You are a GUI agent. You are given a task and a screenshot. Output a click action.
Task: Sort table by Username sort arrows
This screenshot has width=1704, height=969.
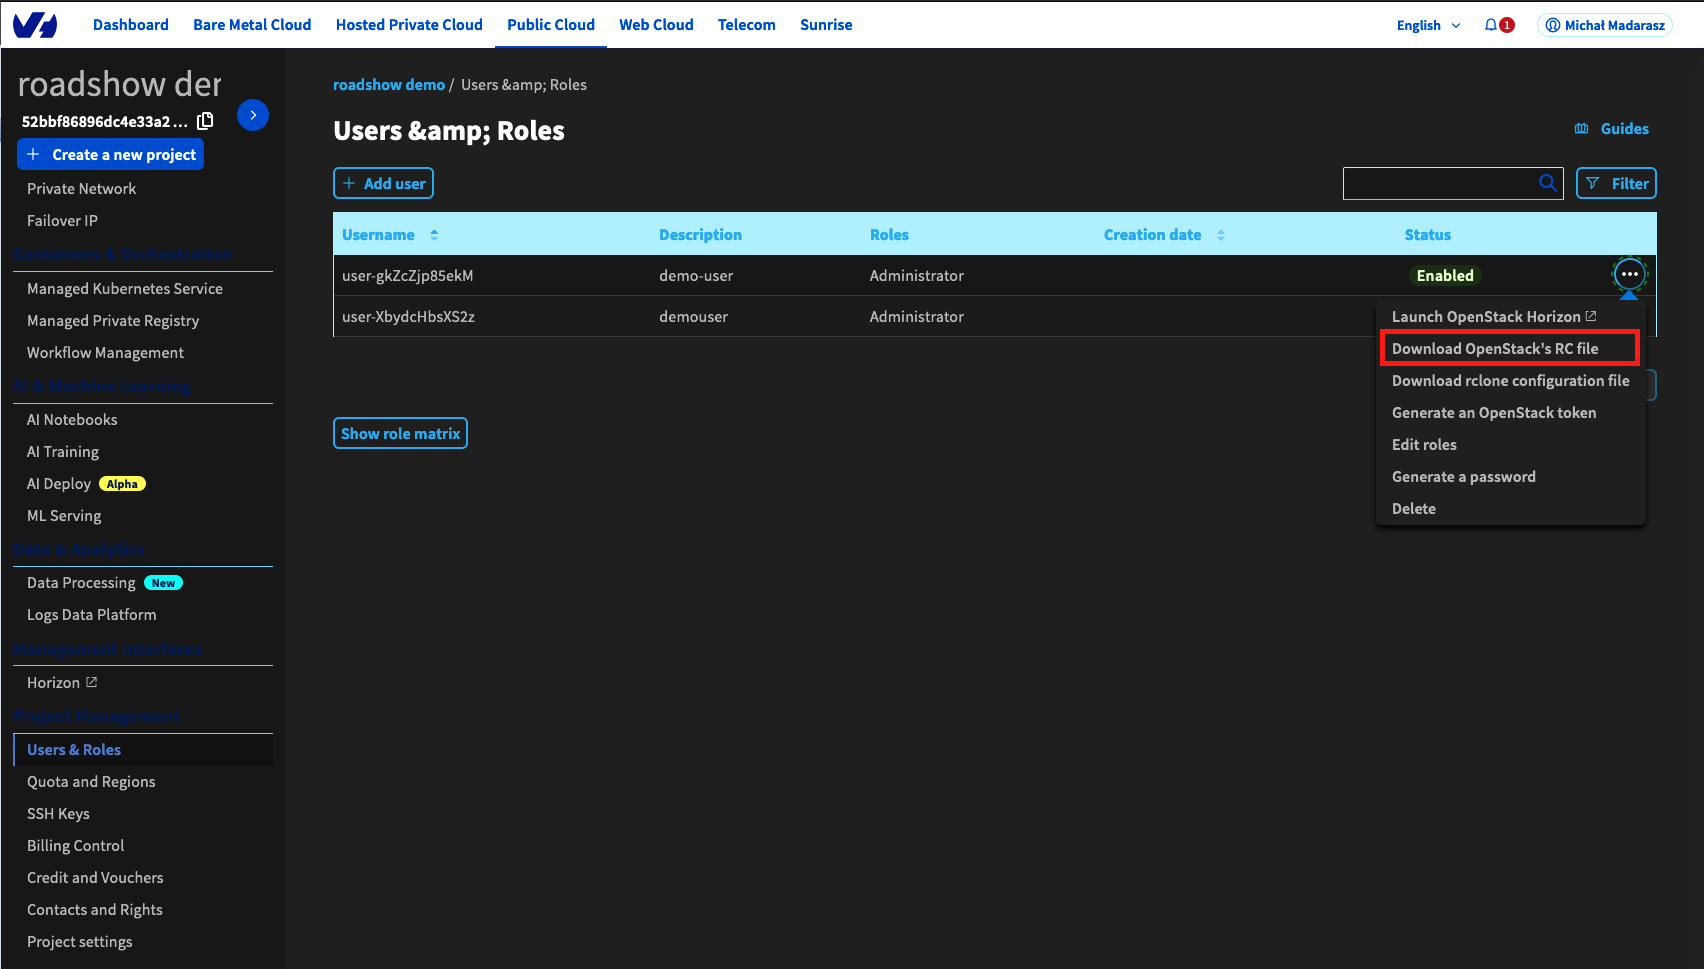434,235
